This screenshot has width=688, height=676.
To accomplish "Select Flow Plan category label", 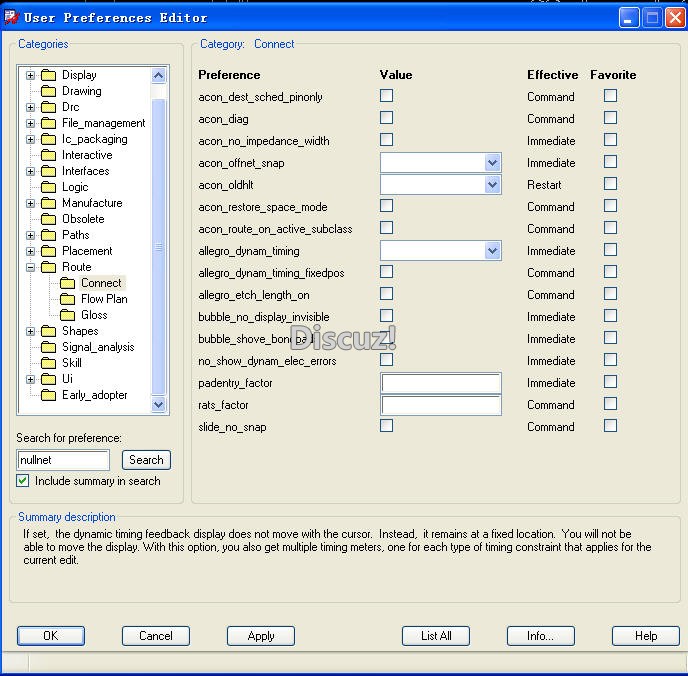I will pyautogui.click(x=104, y=299).
